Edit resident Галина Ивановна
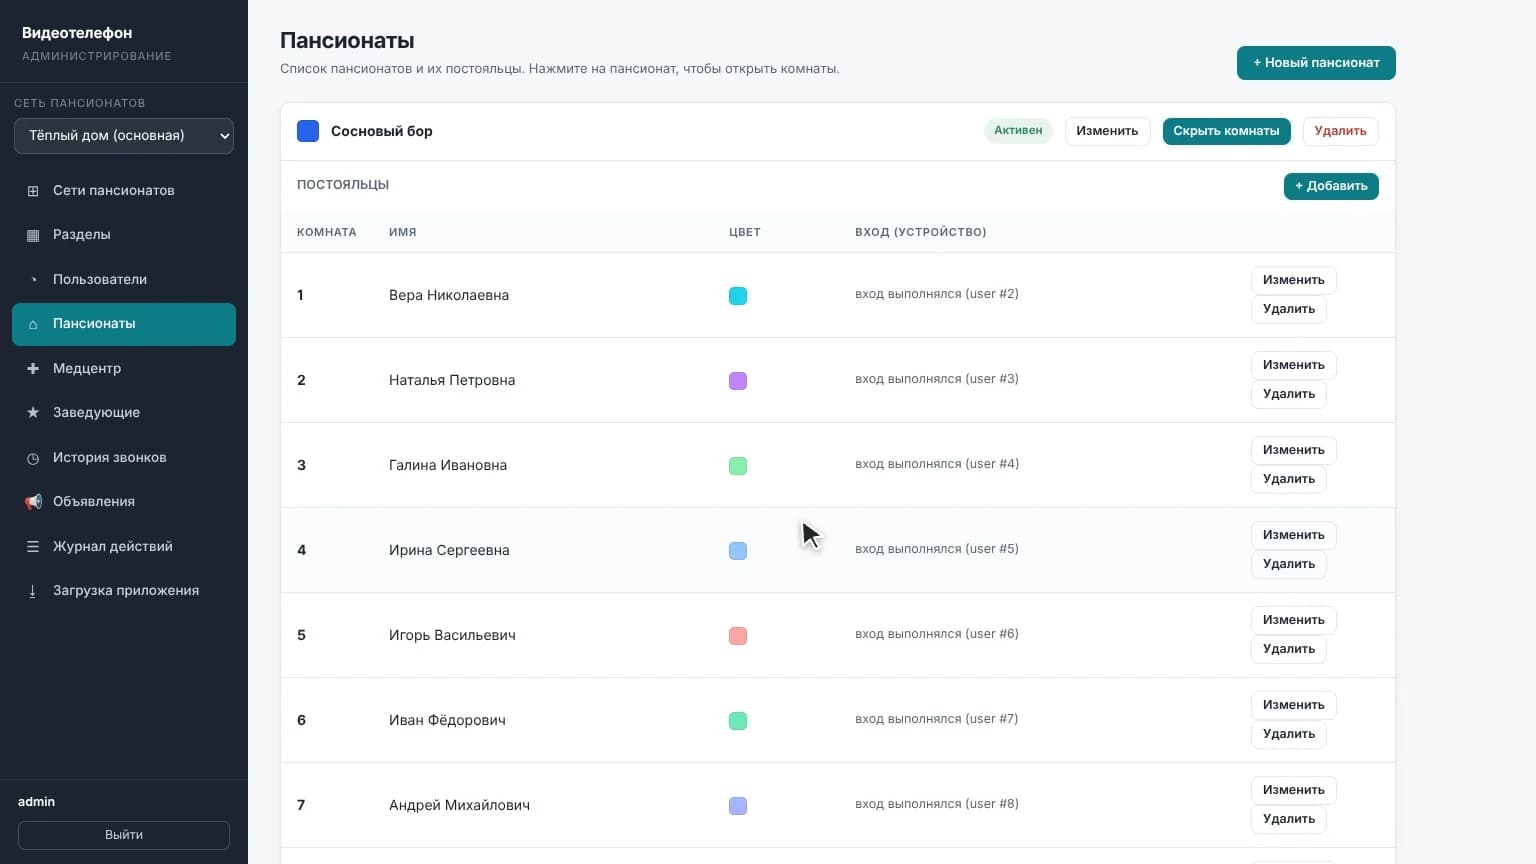The height and width of the screenshot is (864, 1536). (1293, 450)
